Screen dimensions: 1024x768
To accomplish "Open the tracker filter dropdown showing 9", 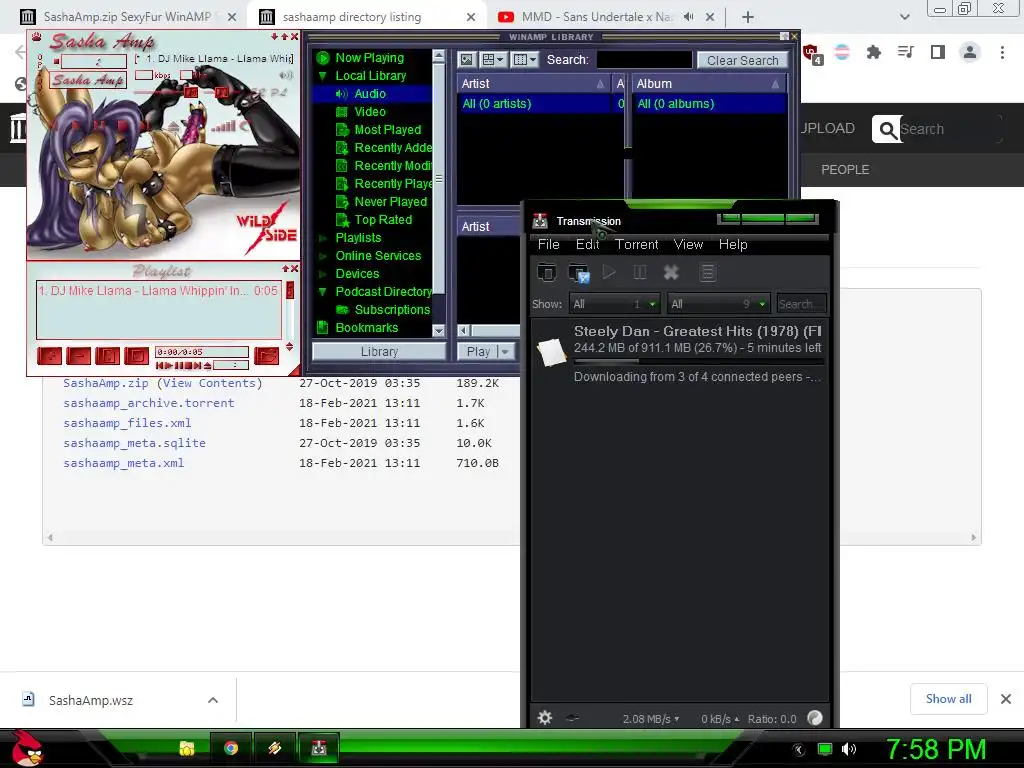I will click(718, 304).
